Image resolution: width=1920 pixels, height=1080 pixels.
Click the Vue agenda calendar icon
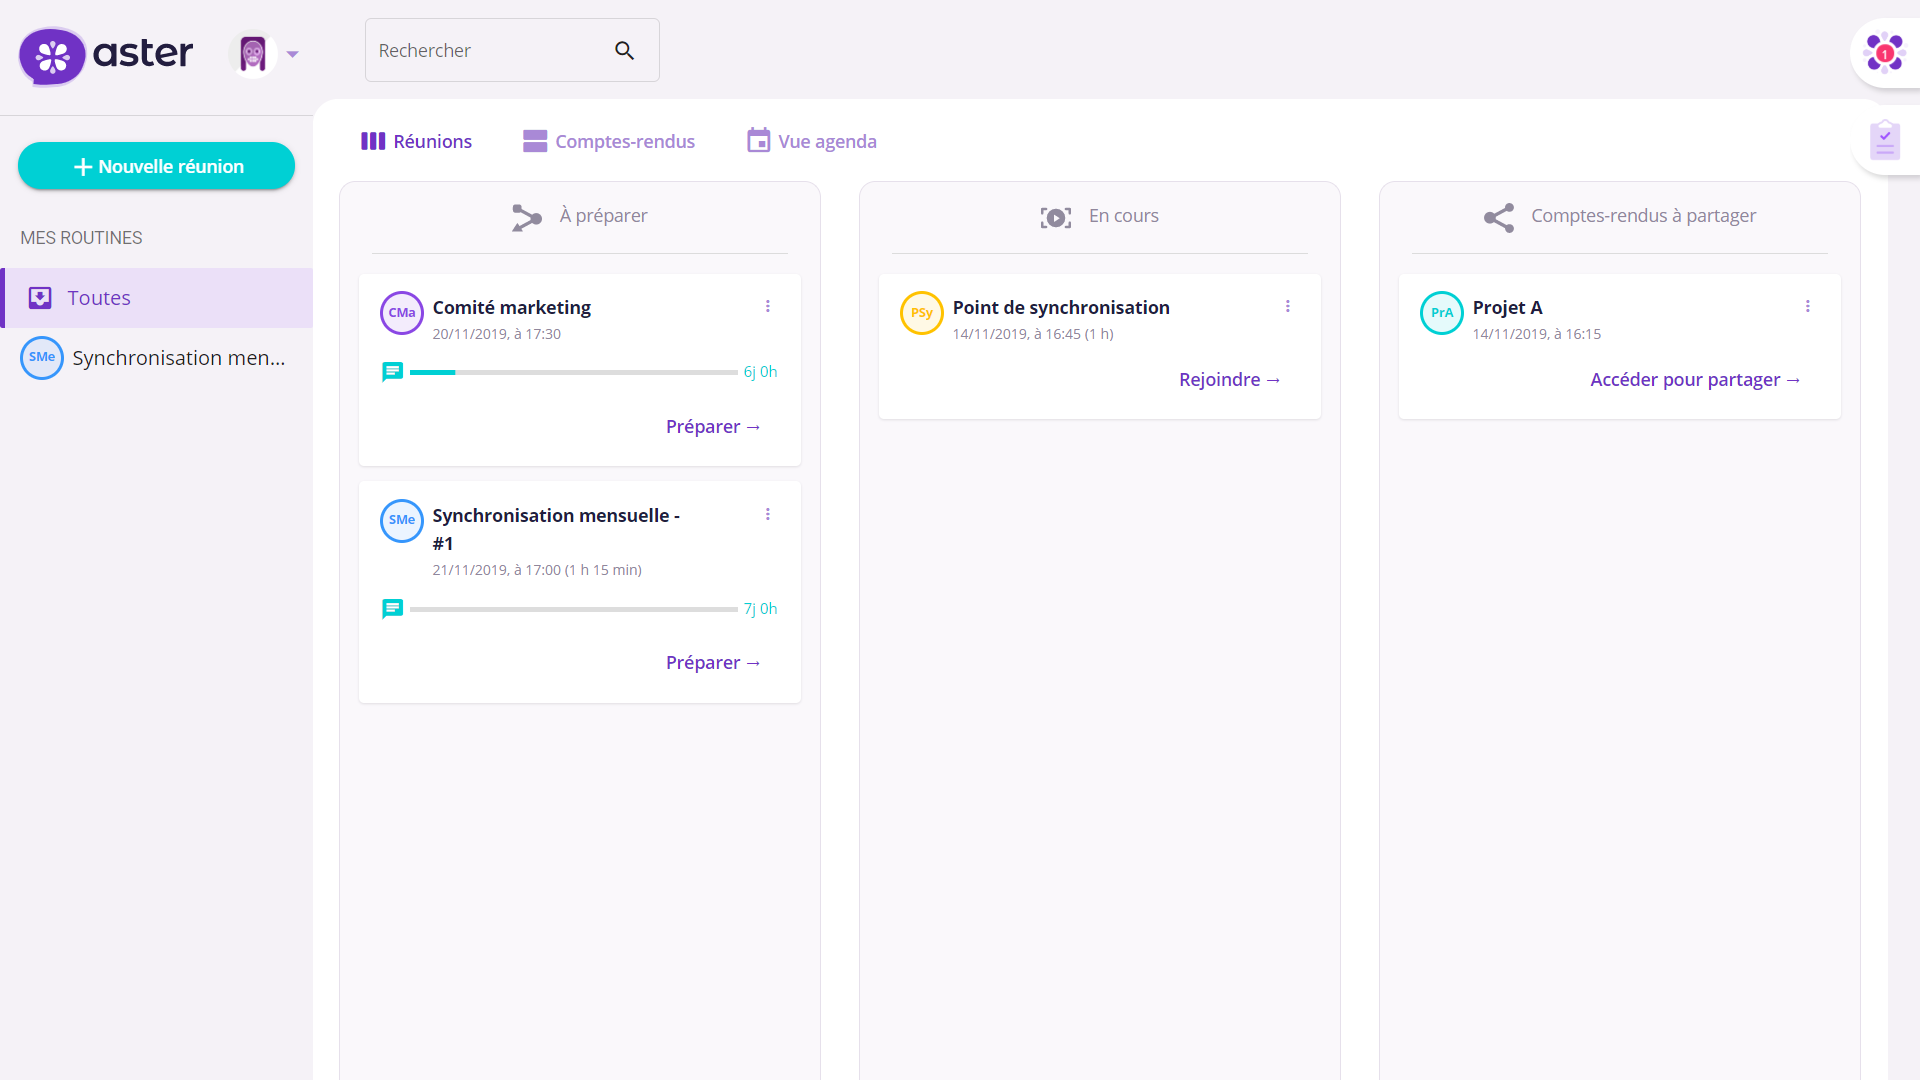point(758,141)
